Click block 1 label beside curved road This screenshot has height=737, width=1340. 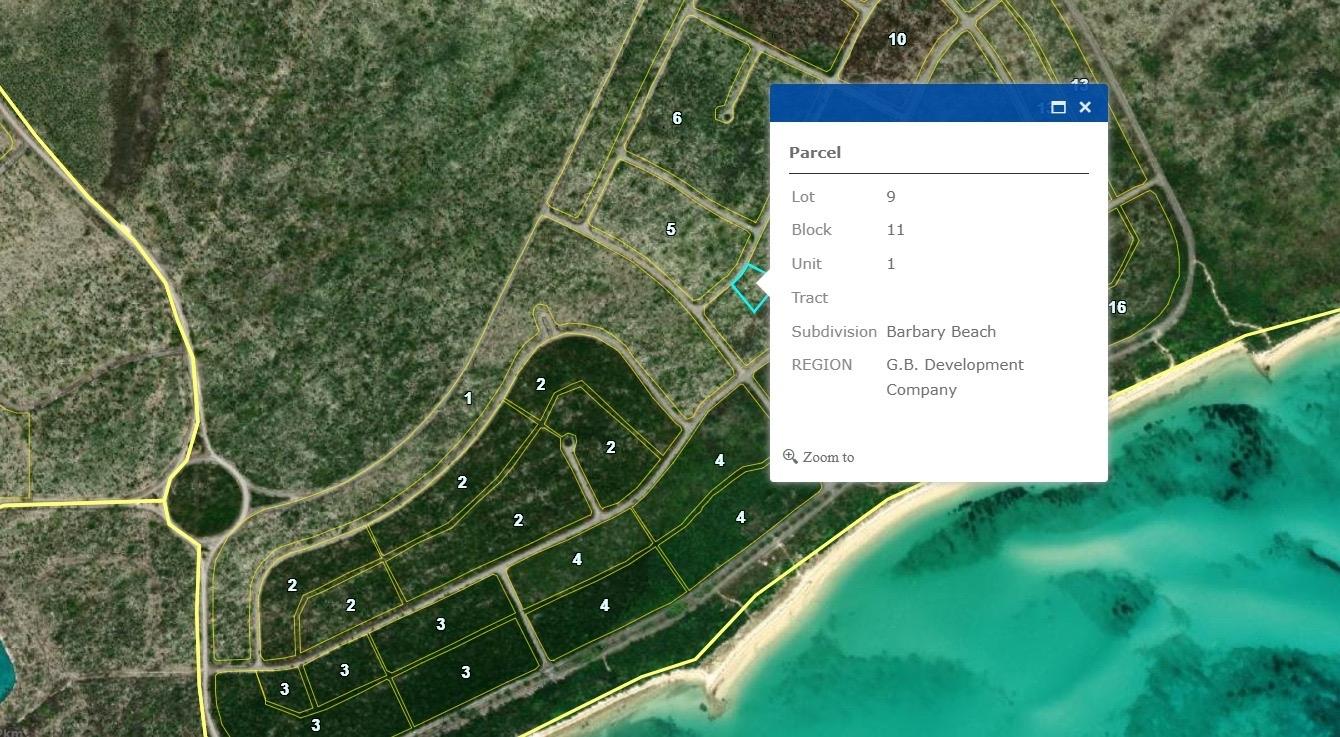click(468, 398)
